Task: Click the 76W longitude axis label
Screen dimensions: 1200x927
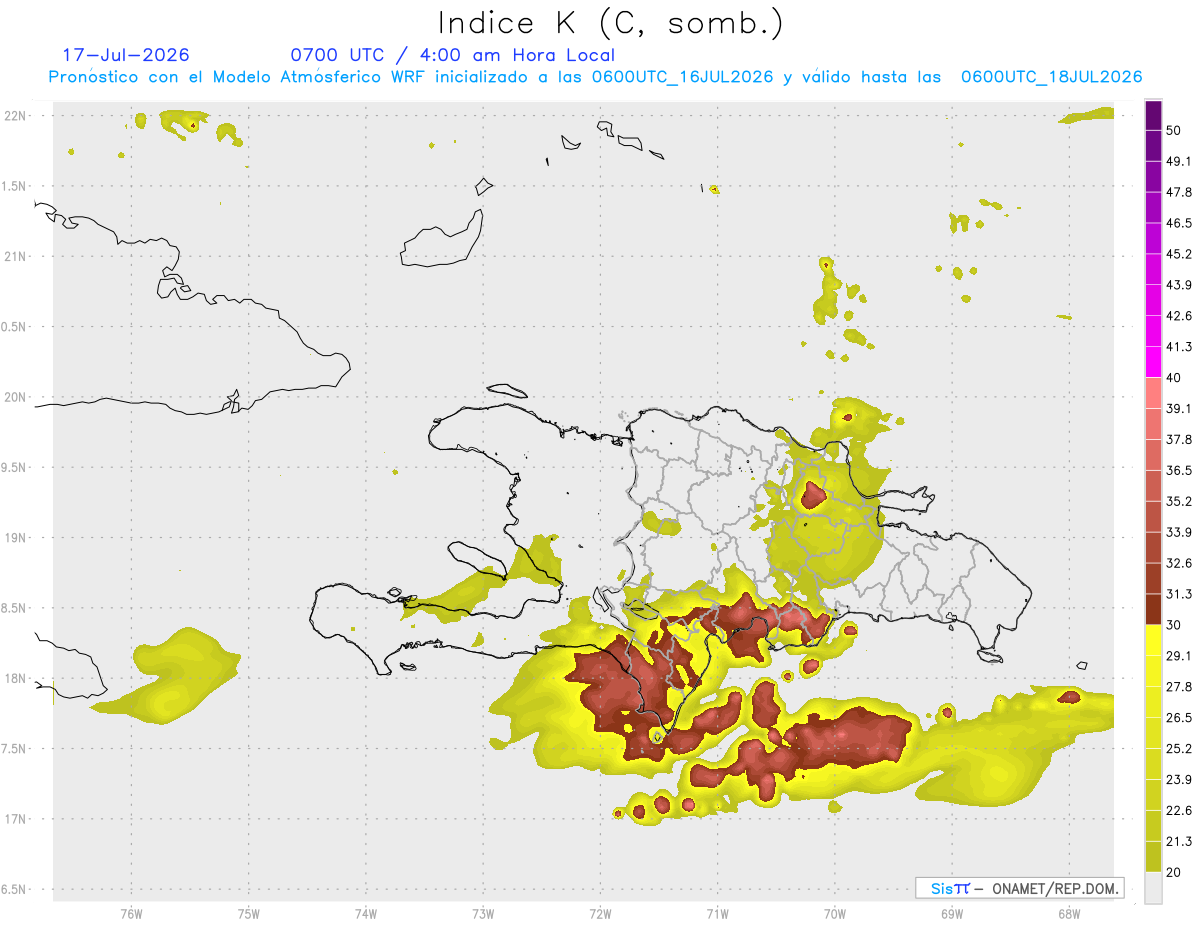Action: [131, 913]
